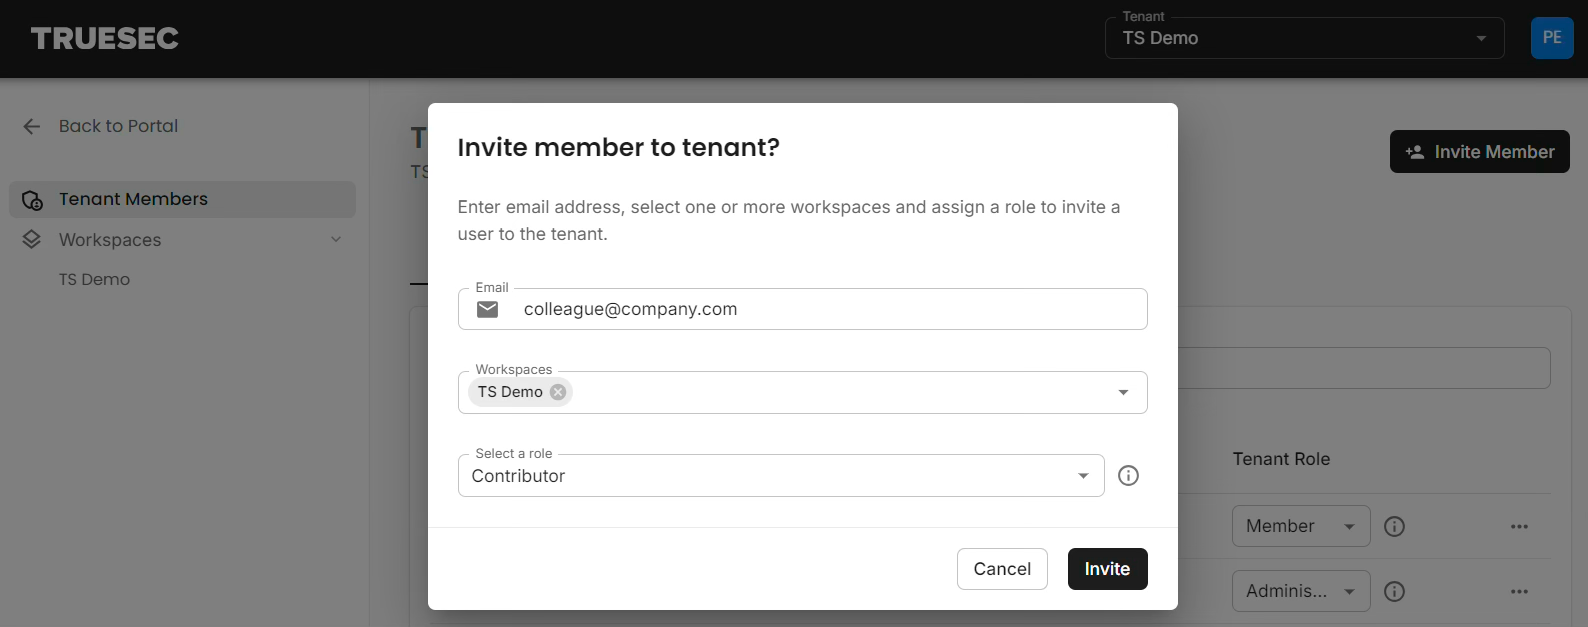Click the info icon beside the role selector
1588x627 pixels.
pyautogui.click(x=1128, y=475)
